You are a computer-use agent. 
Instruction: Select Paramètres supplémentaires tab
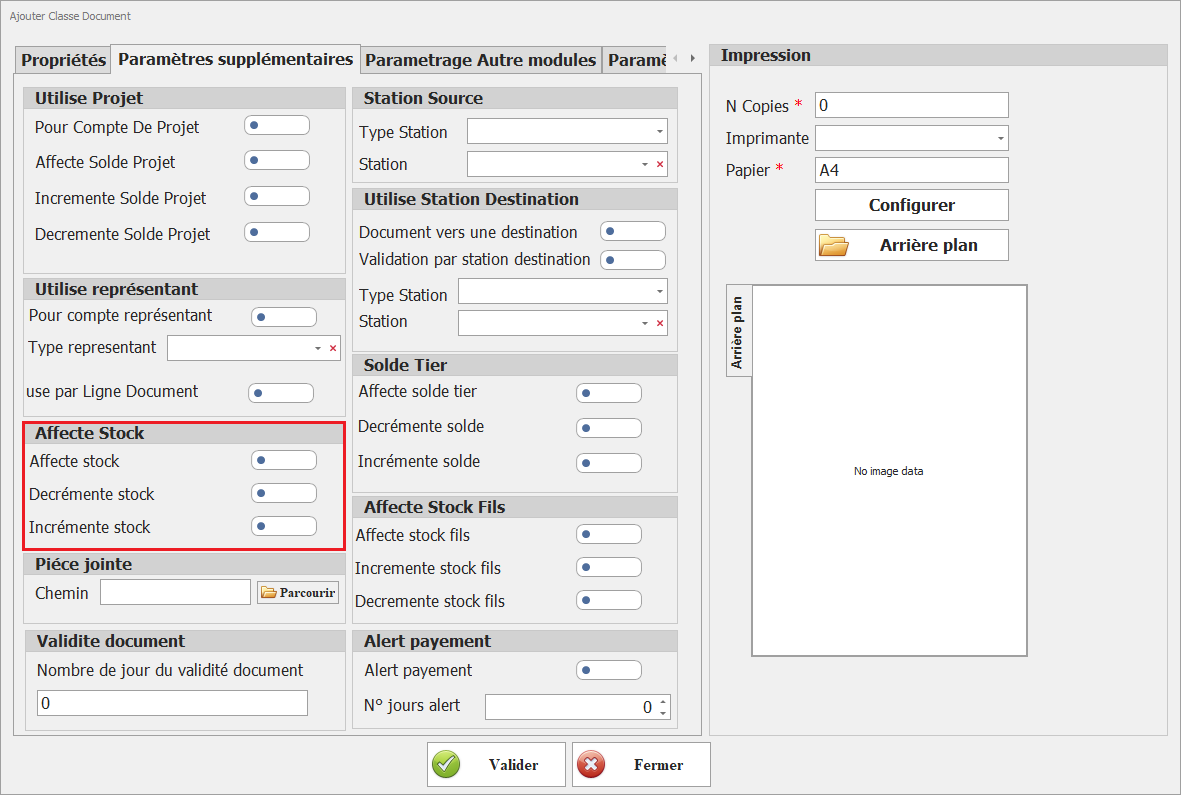pos(236,59)
